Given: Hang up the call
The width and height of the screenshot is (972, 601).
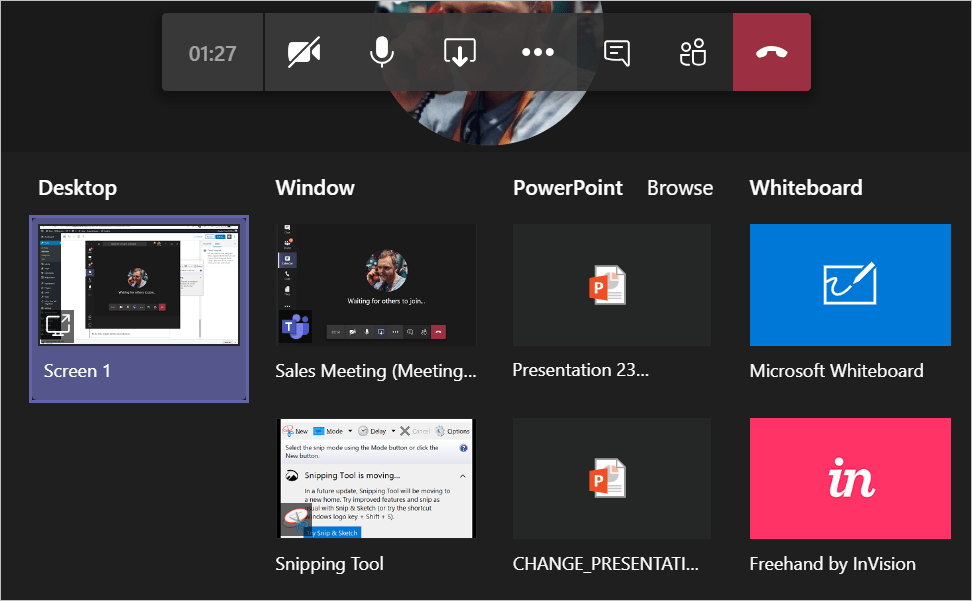Looking at the screenshot, I should tap(772, 52).
